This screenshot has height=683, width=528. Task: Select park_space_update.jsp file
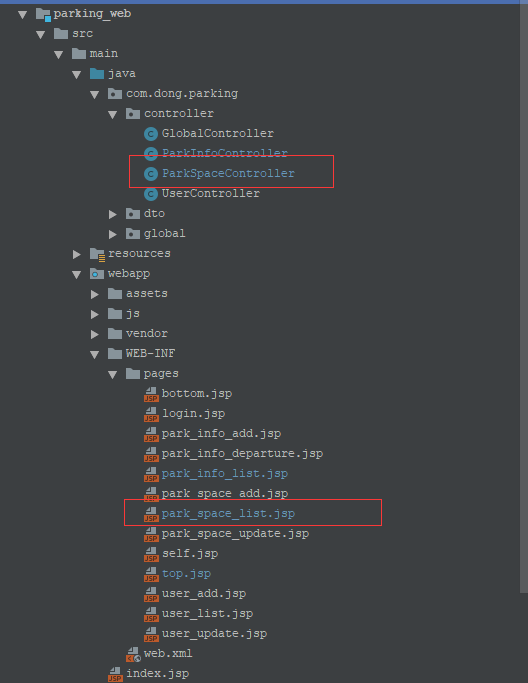(x=235, y=534)
